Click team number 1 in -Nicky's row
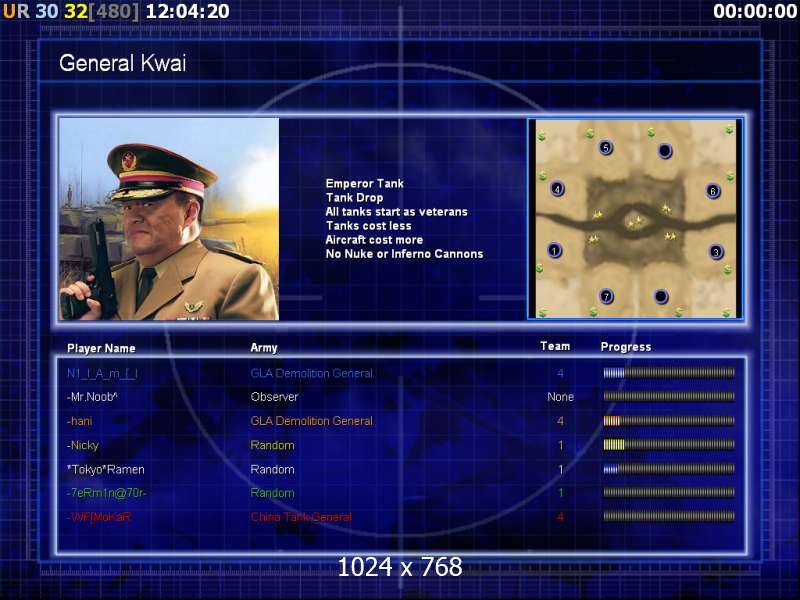 coord(560,445)
